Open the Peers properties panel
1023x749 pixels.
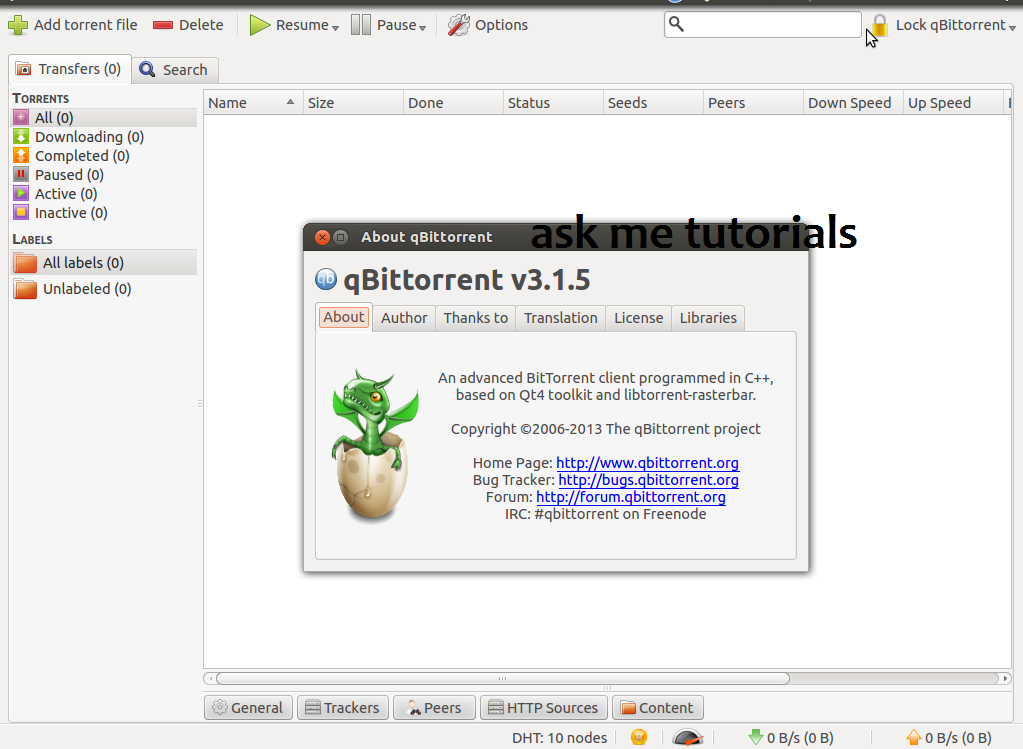coord(434,707)
